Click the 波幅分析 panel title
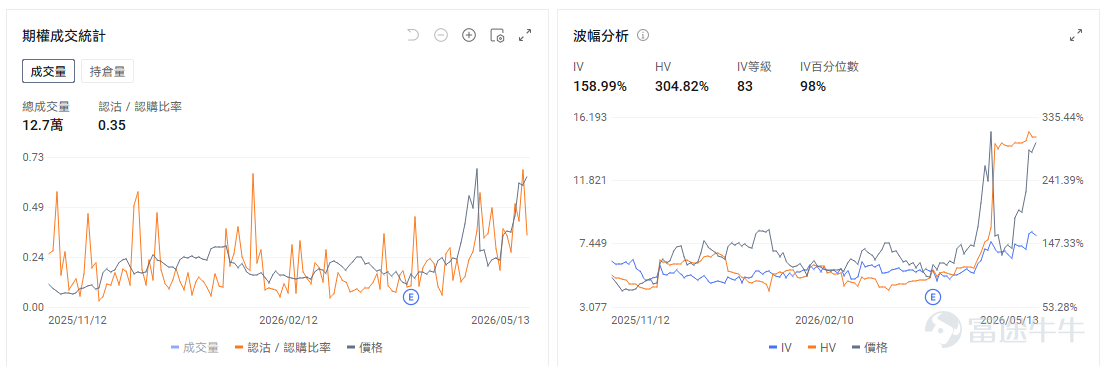The image size is (1105, 366). [600, 35]
